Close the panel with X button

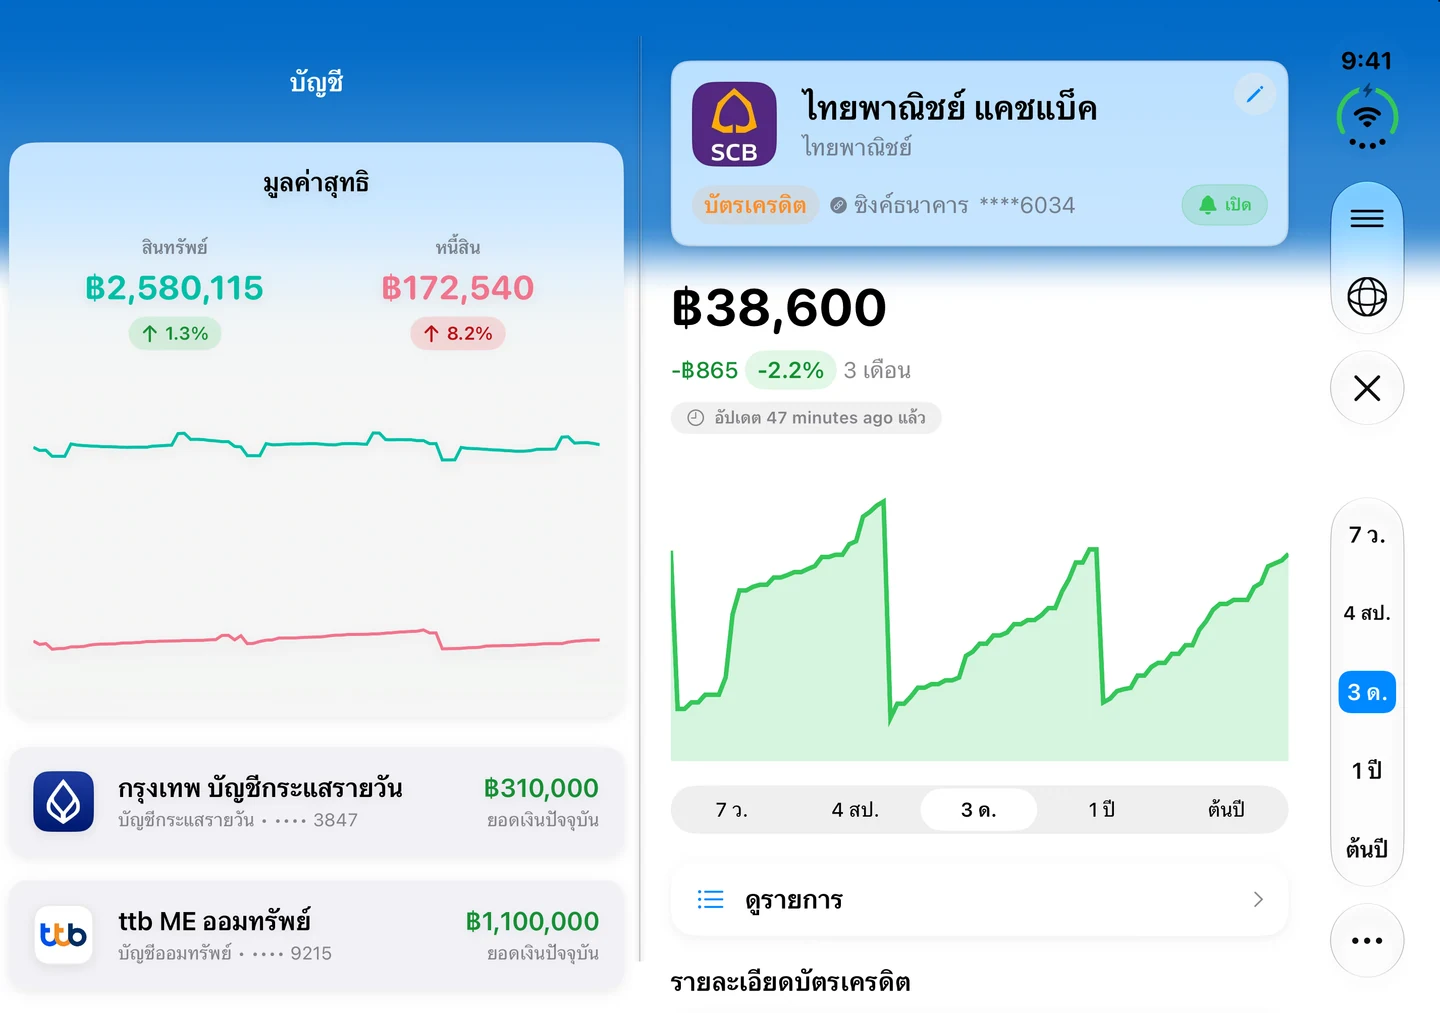(x=1367, y=388)
